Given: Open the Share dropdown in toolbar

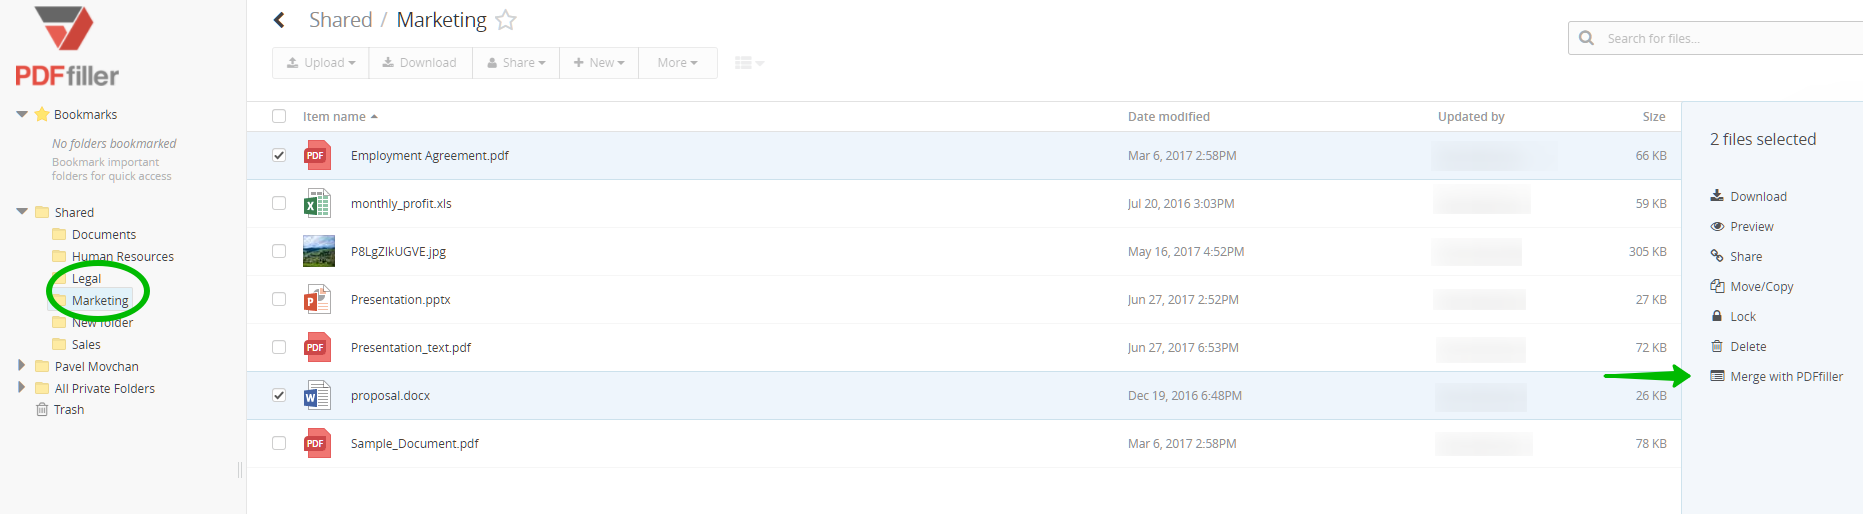Looking at the screenshot, I should pos(516,62).
